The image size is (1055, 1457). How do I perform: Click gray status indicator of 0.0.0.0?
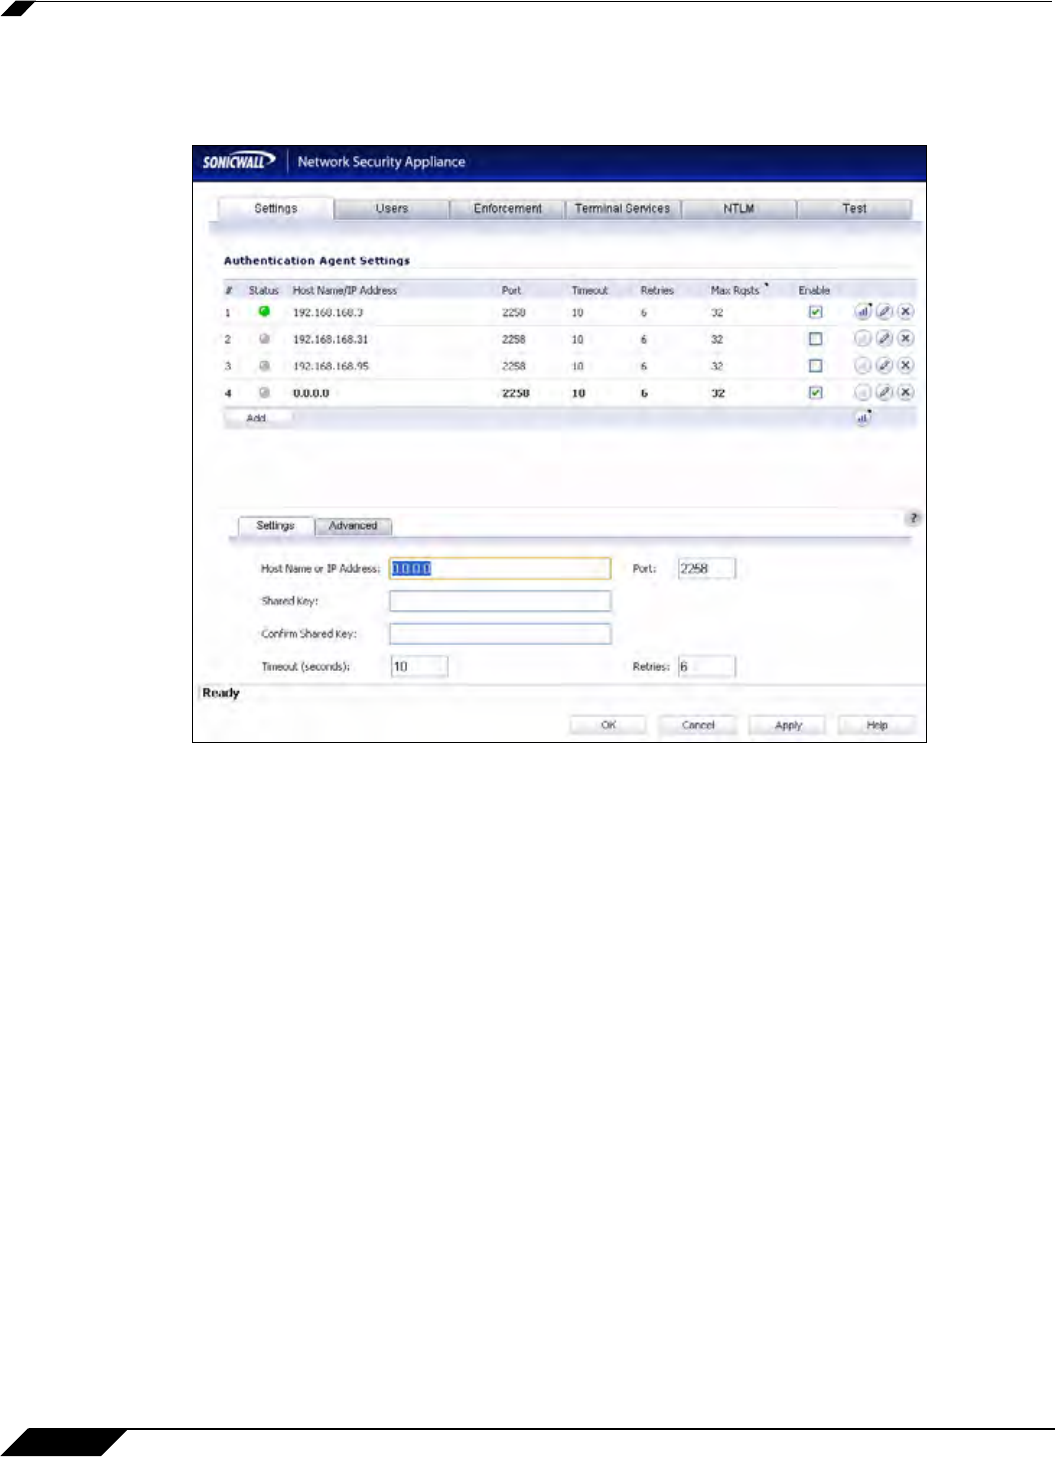tap(264, 393)
